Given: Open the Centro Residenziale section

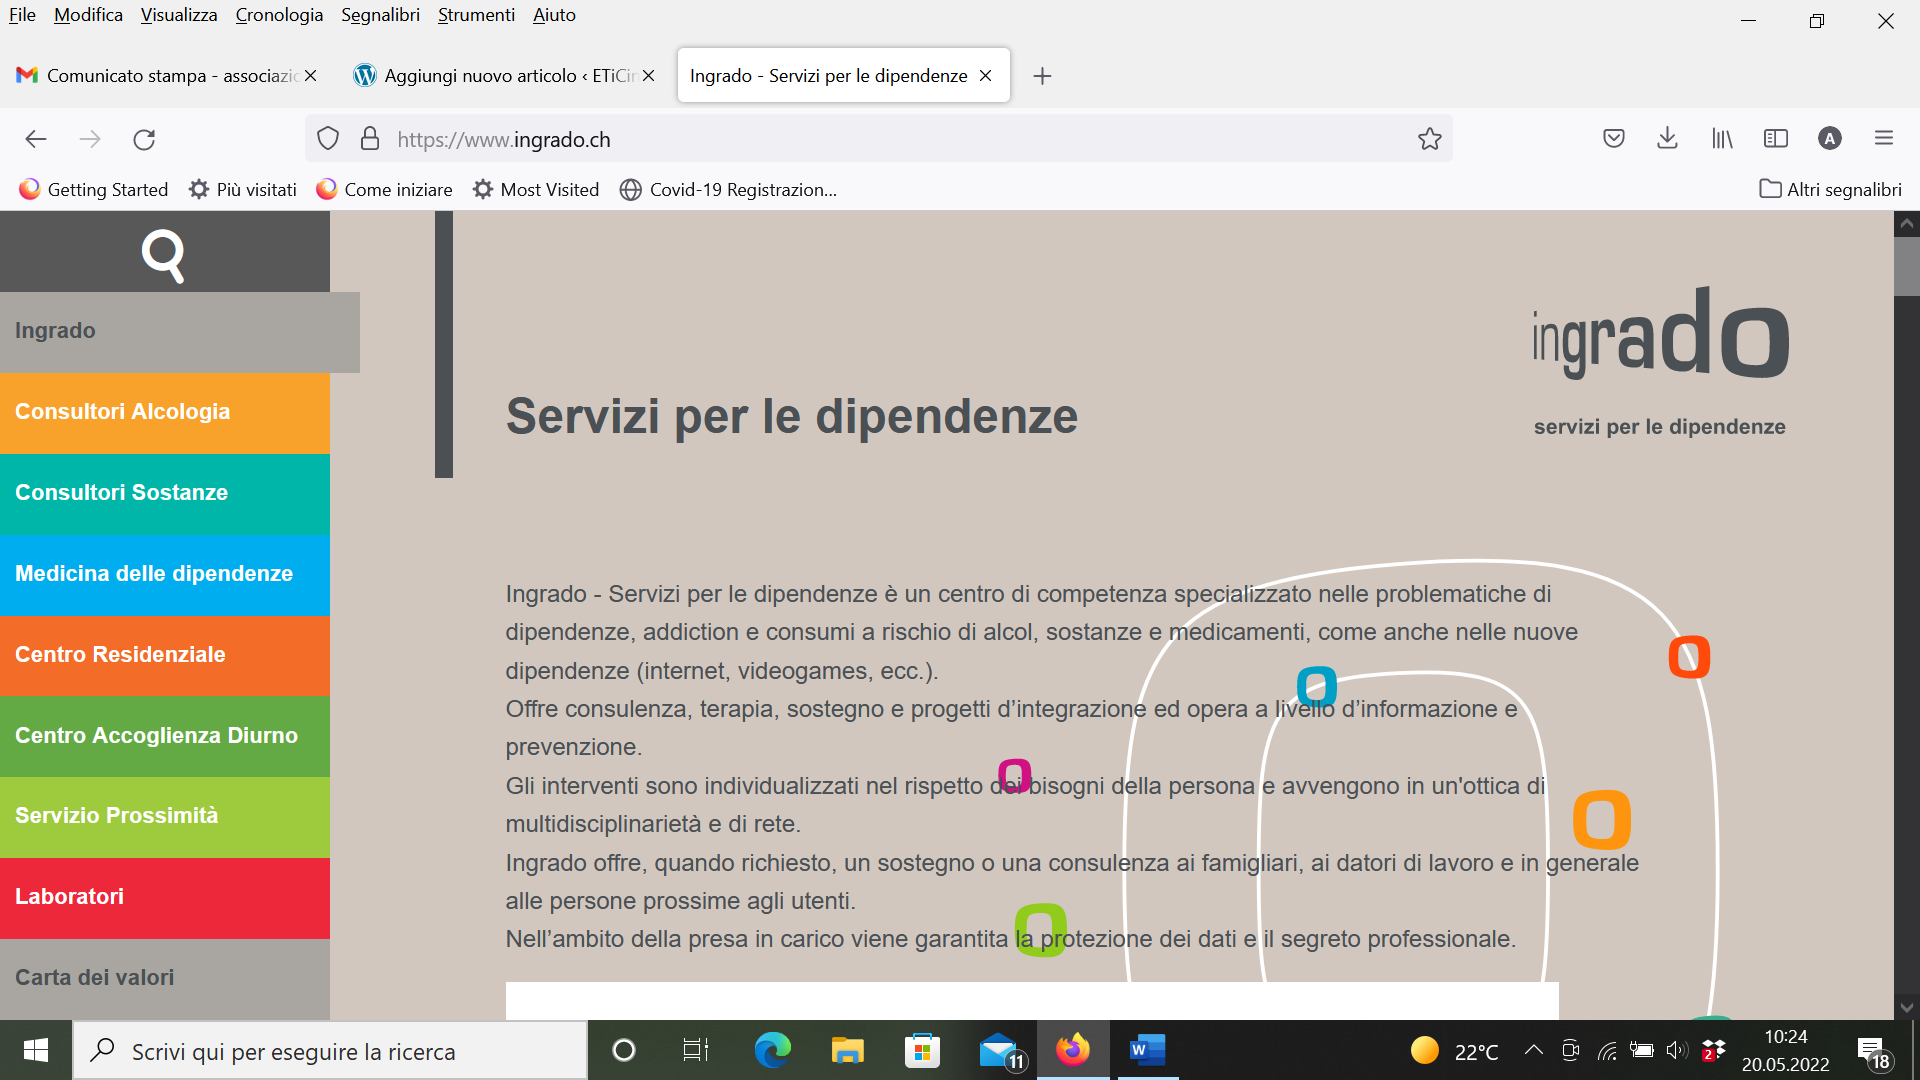Looking at the screenshot, I should pos(165,656).
